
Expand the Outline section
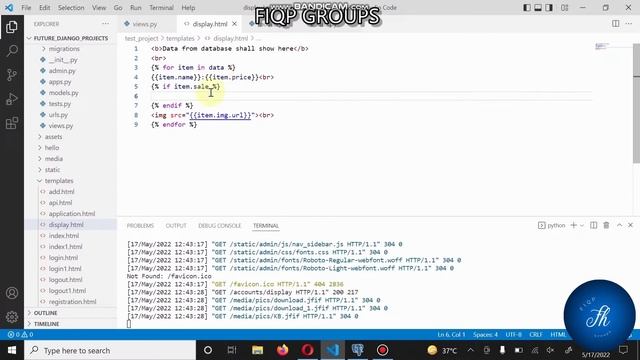pyautogui.click(x=45, y=313)
